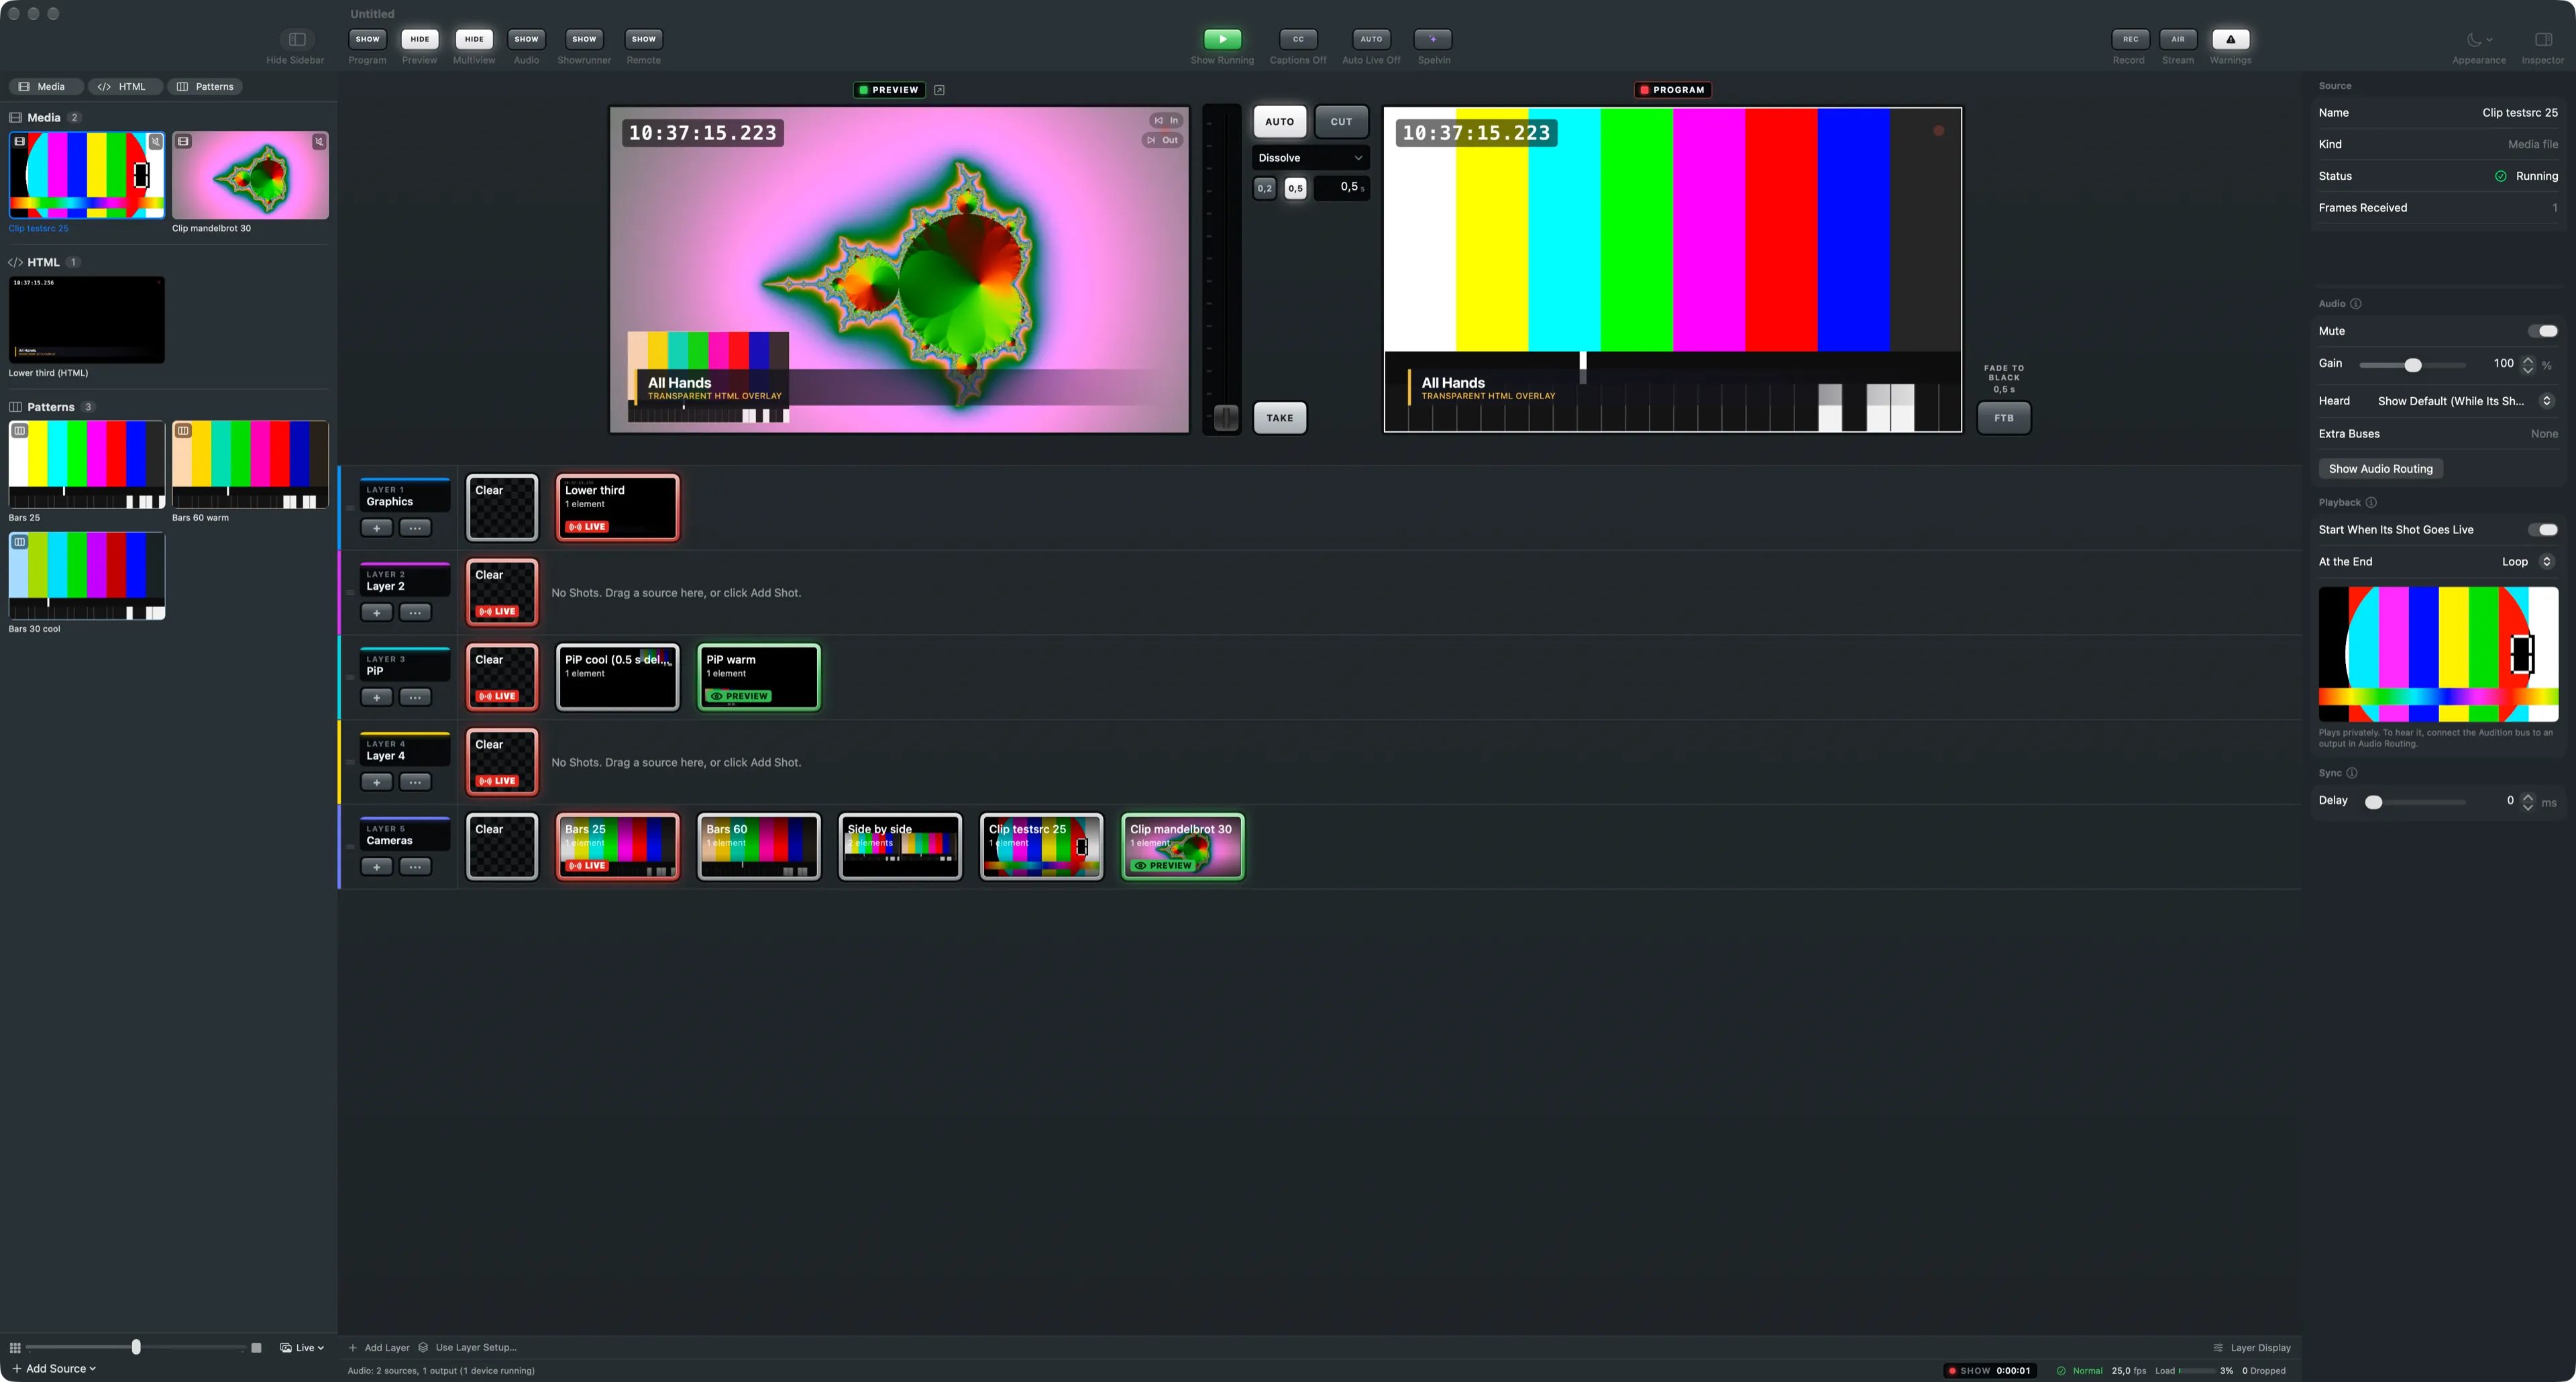Viewport: 2576px width, 1382px height.
Task: Open the Heard audio bus dropdown
Action: pos(2465,401)
